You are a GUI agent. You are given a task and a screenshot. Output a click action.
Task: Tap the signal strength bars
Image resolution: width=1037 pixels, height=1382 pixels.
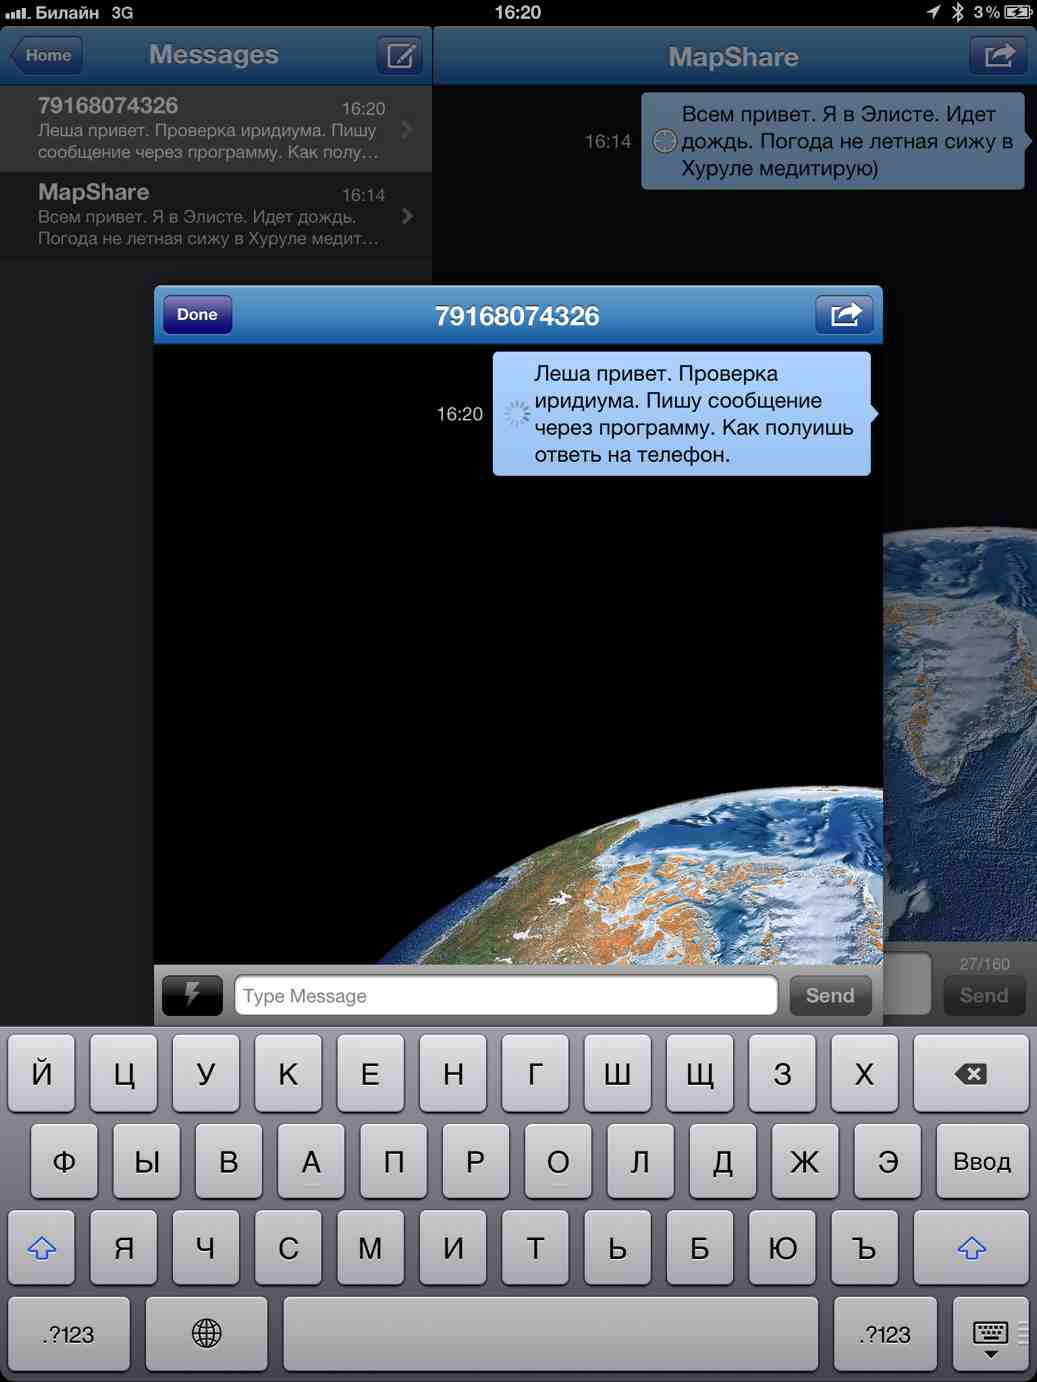click(x=16, y=13)
